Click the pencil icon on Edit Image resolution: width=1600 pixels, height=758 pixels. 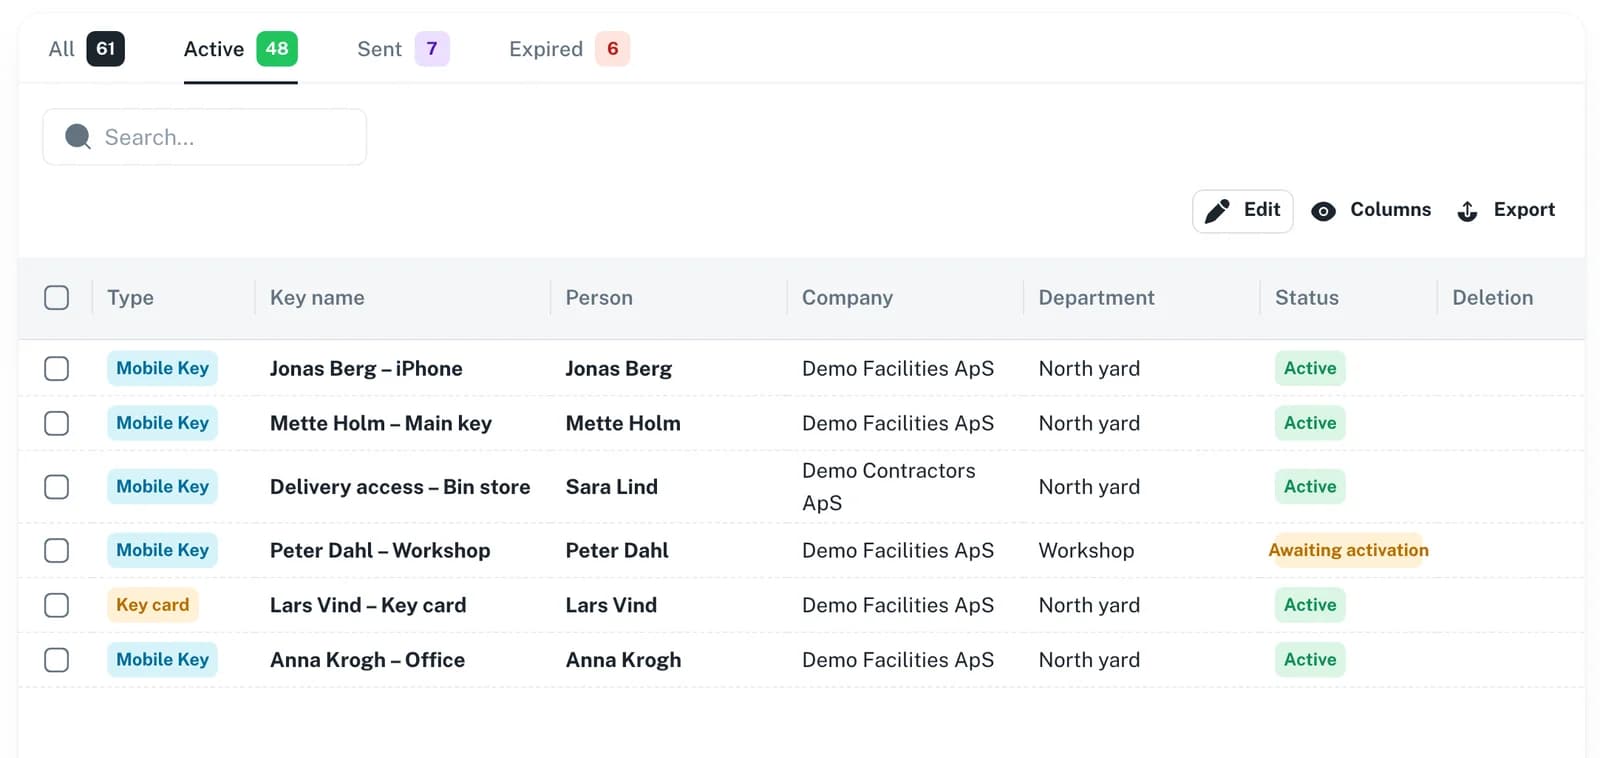(1217, 211)
